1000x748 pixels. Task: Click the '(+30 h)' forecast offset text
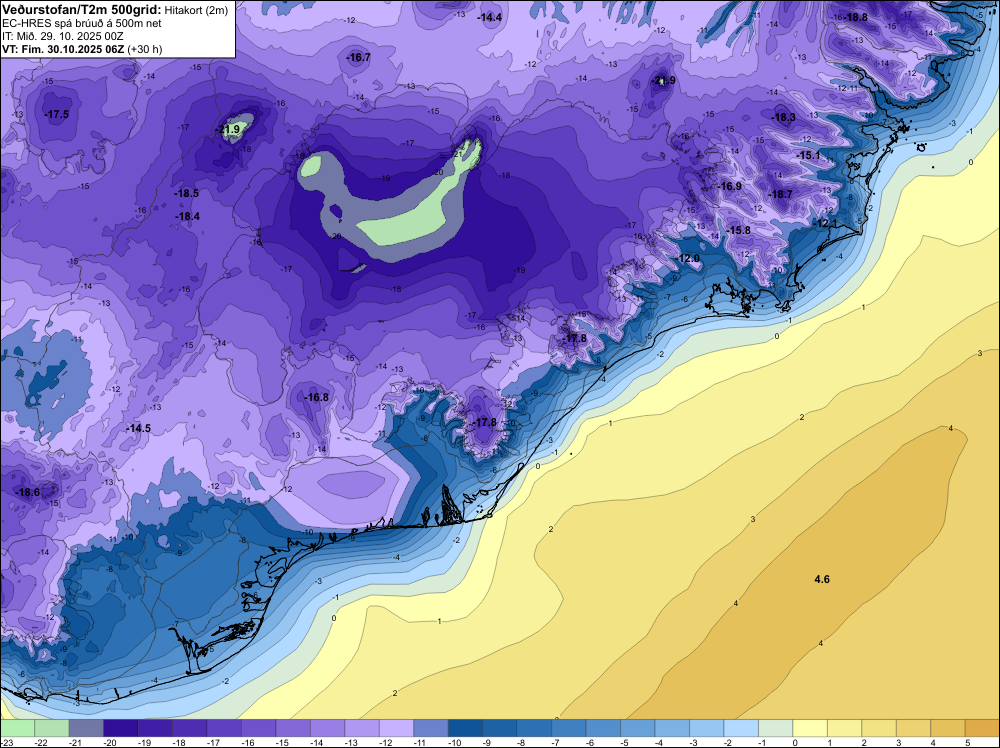pos(145,49)
